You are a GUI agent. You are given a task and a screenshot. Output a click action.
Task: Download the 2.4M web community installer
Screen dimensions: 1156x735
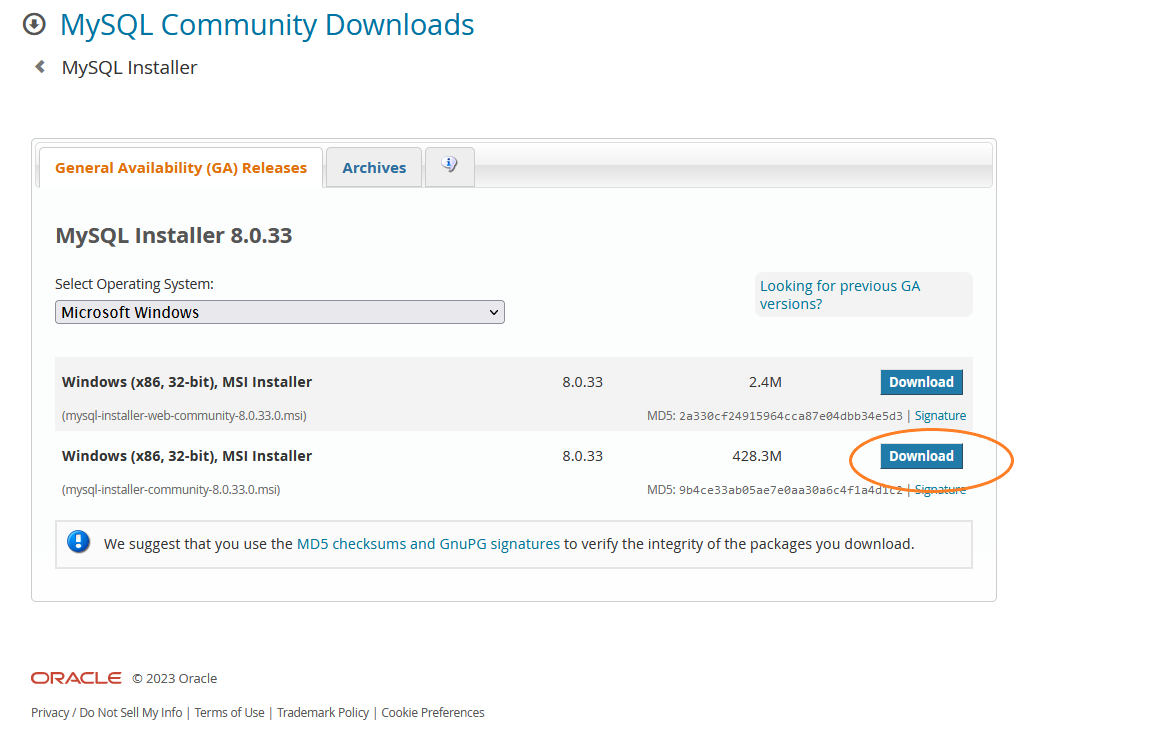[x=921, y=382]
